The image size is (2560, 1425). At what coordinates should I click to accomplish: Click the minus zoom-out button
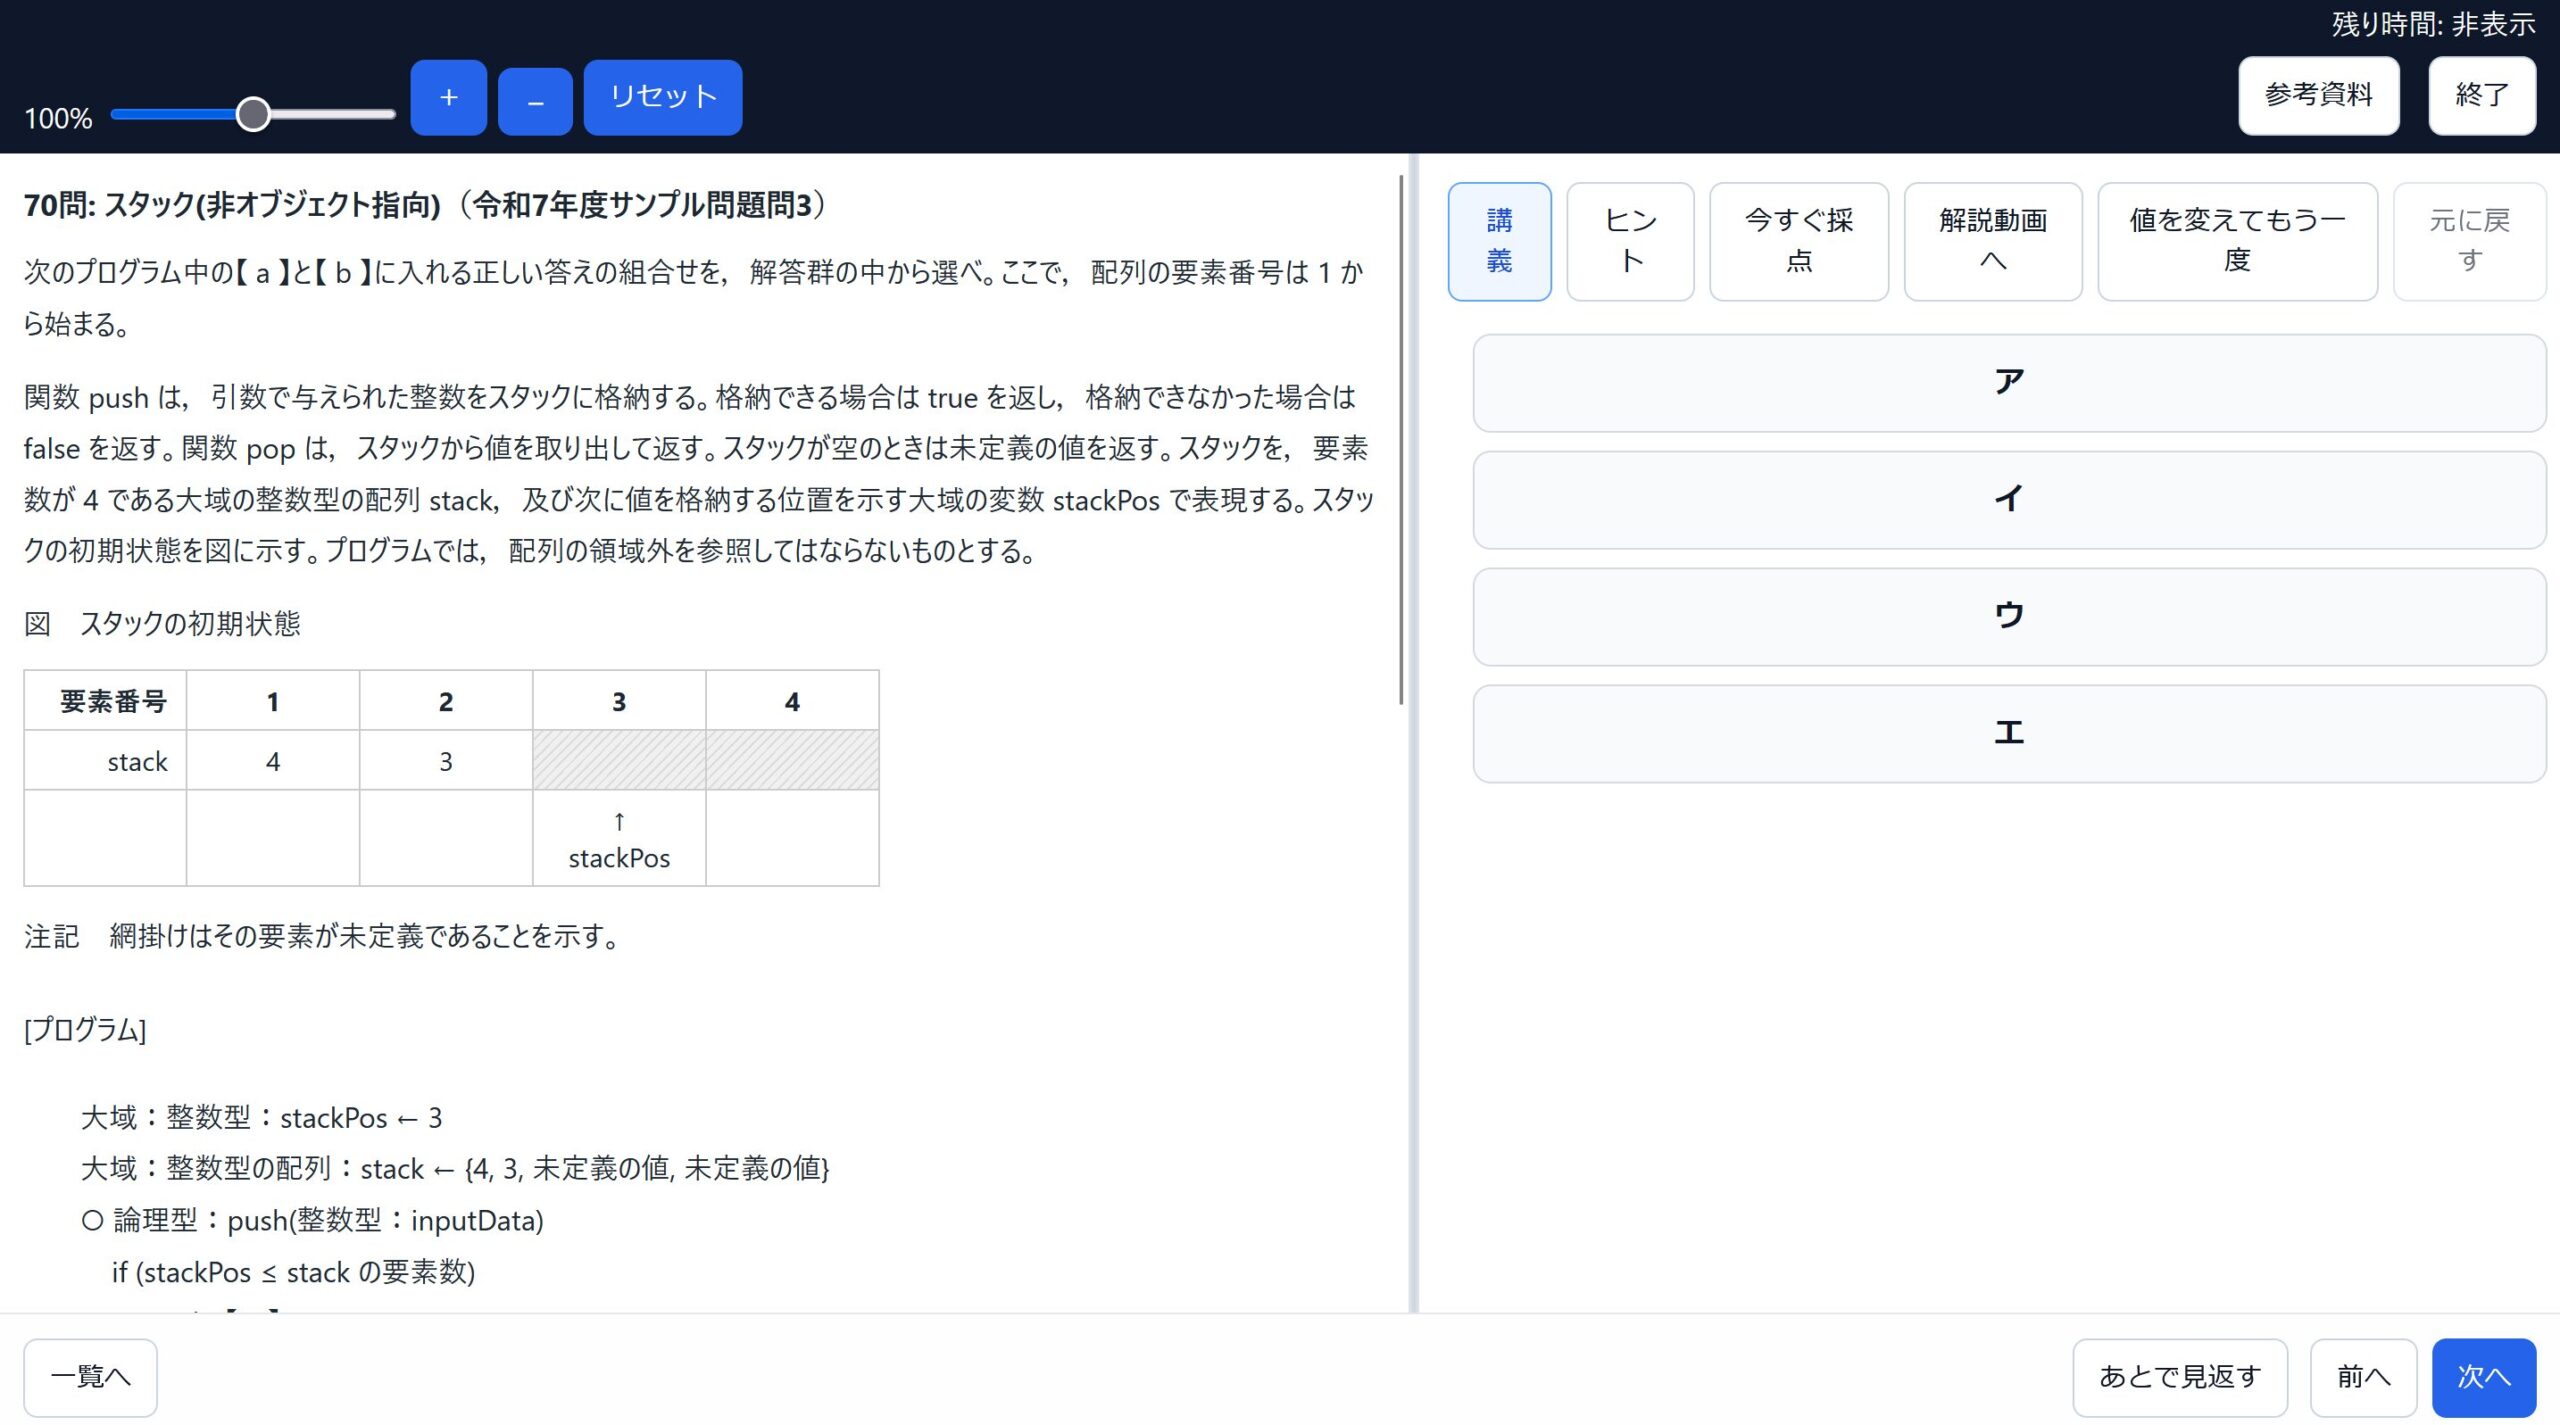[x=535, y=101]
